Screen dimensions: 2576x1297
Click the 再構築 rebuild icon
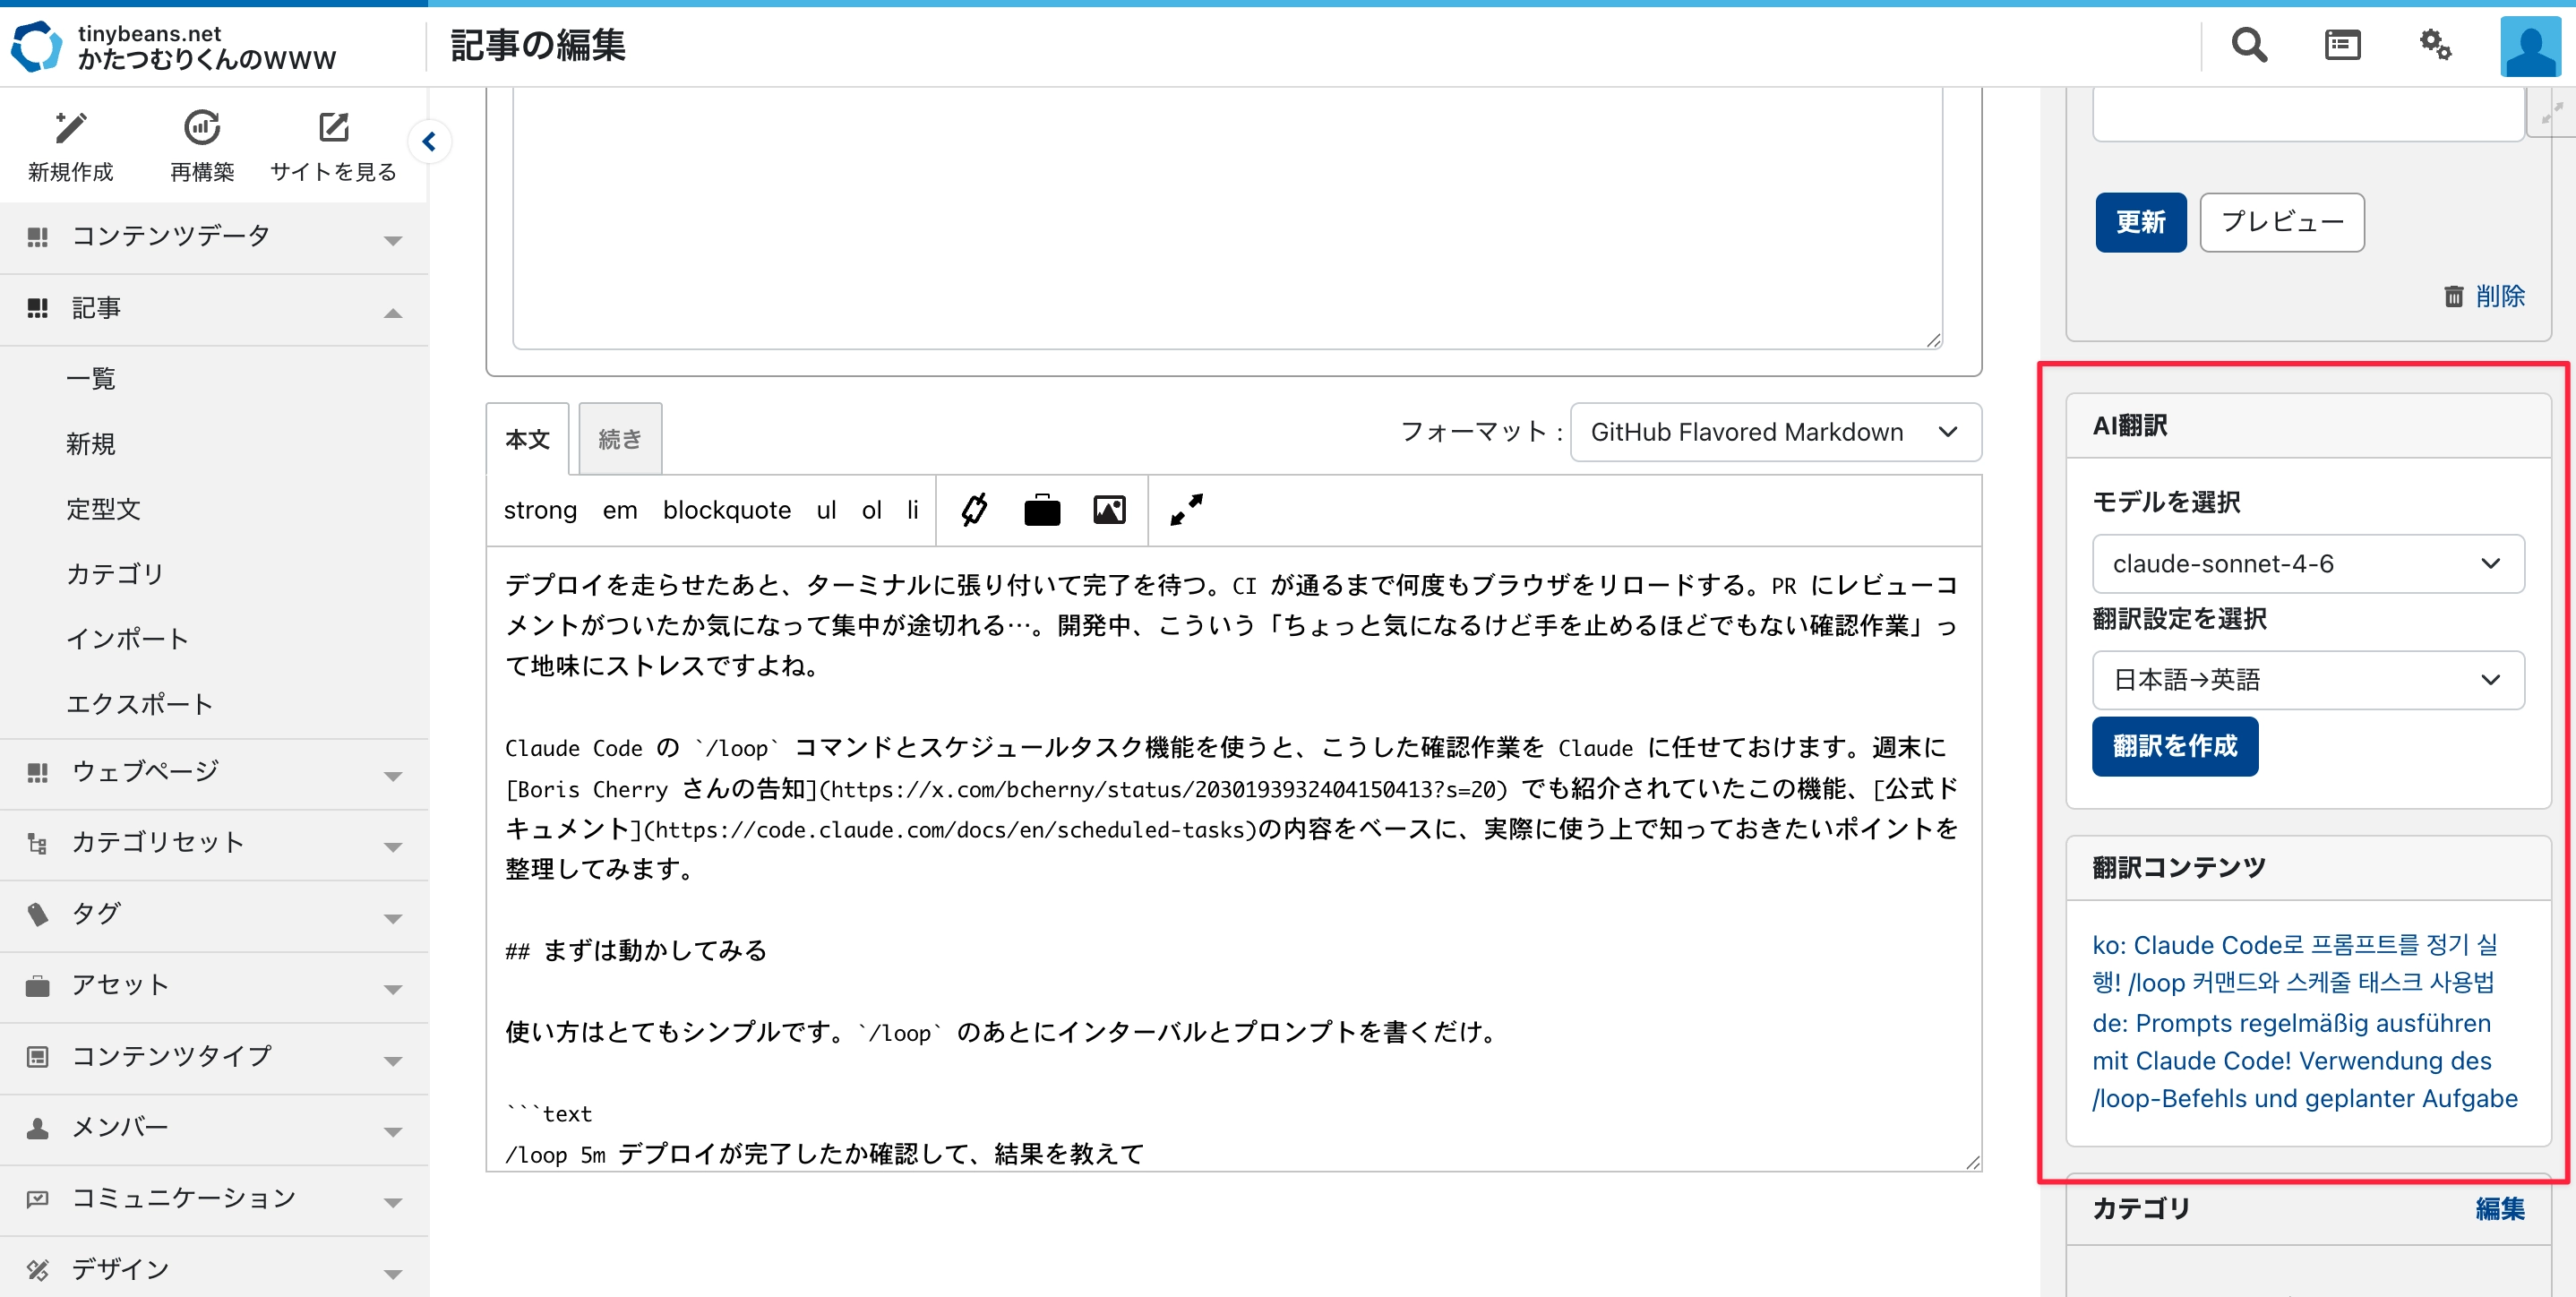[201, 128]
